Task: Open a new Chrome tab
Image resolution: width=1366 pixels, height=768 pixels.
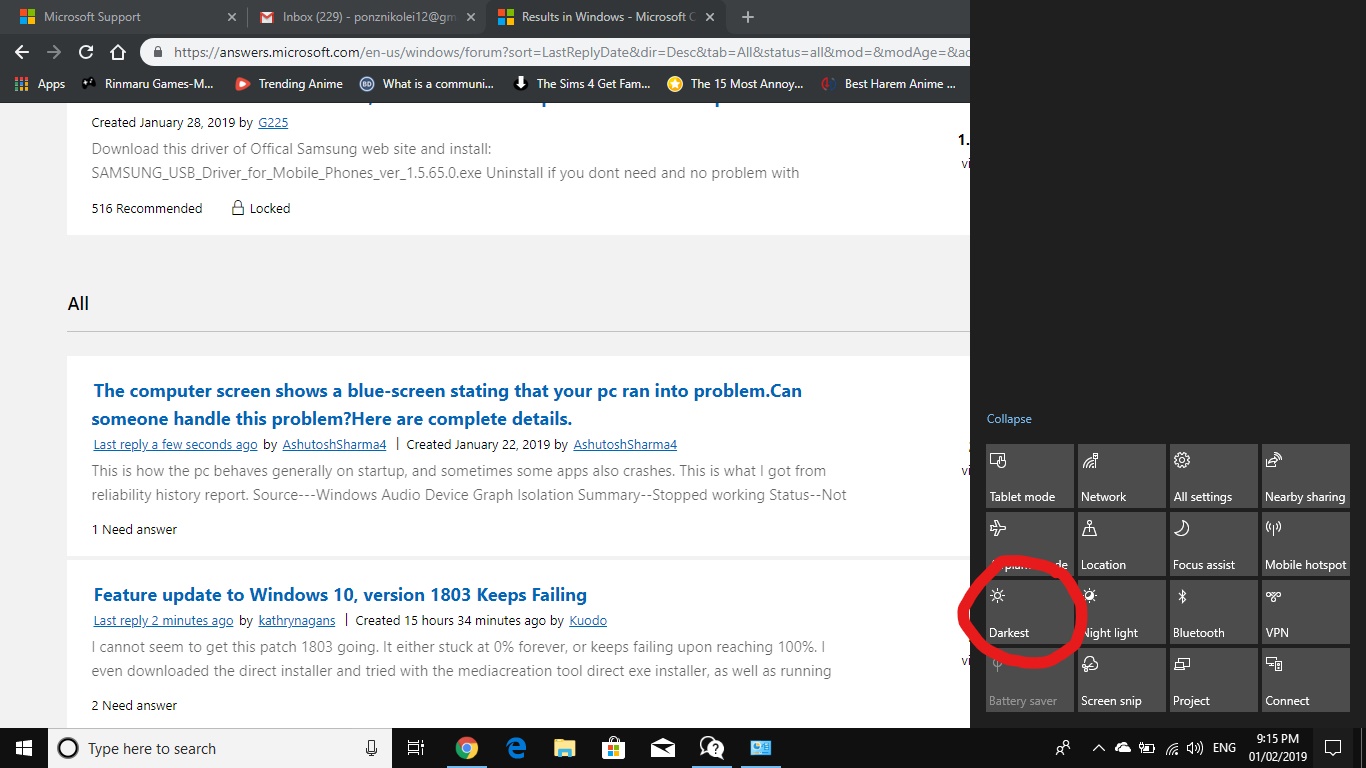Action: point(748,17)
